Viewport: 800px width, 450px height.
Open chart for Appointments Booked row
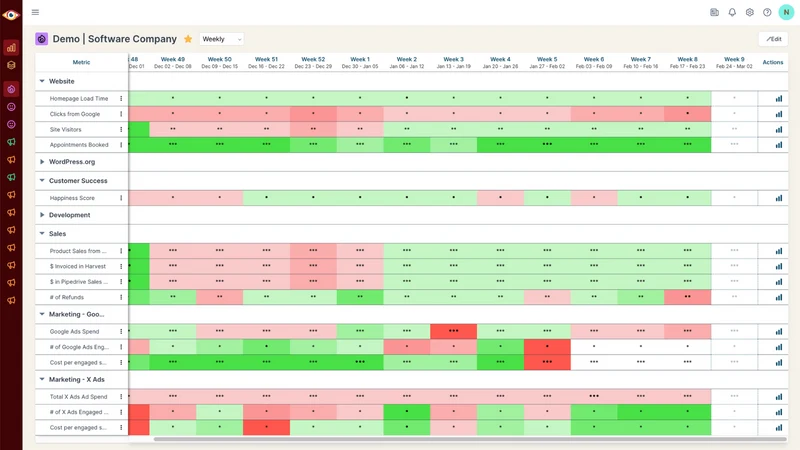pyautogui.click(x=779, y=145)
